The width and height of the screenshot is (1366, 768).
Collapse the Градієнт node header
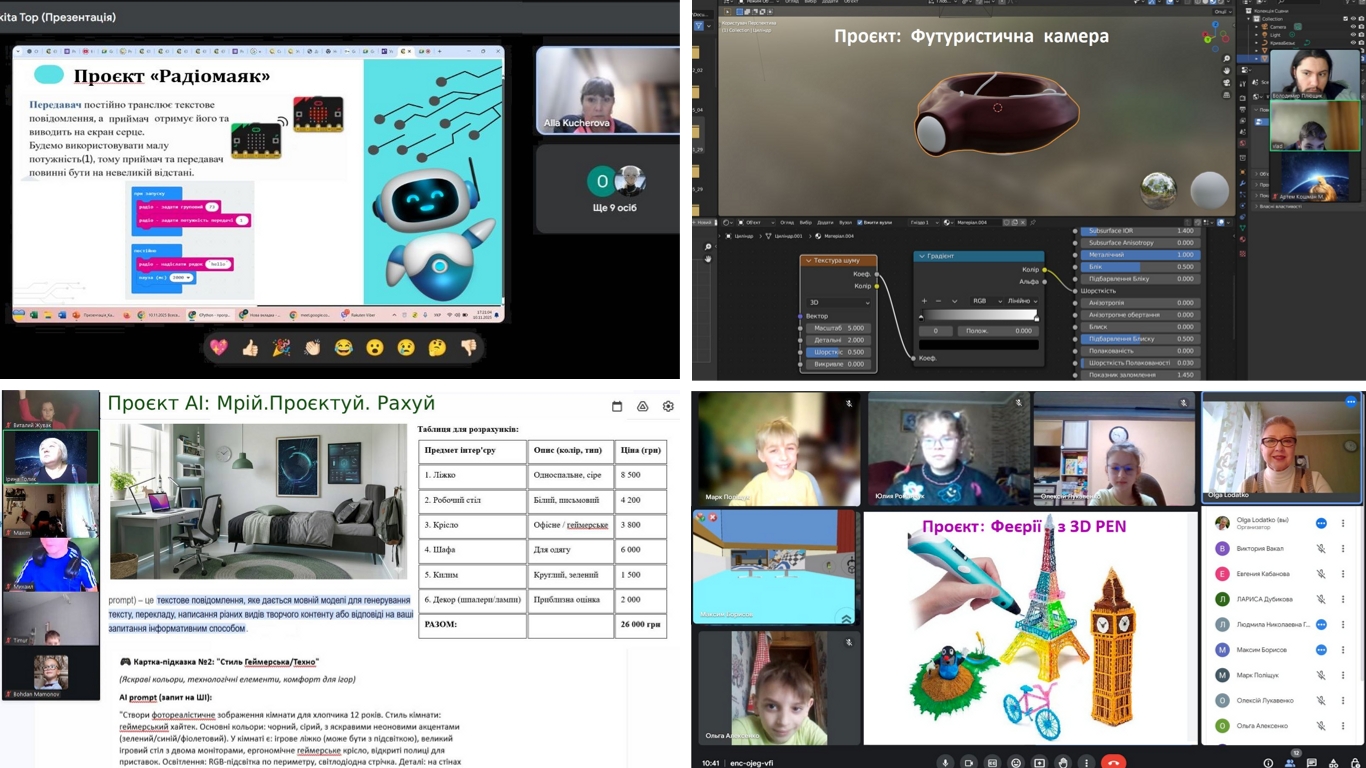(922, 256)
